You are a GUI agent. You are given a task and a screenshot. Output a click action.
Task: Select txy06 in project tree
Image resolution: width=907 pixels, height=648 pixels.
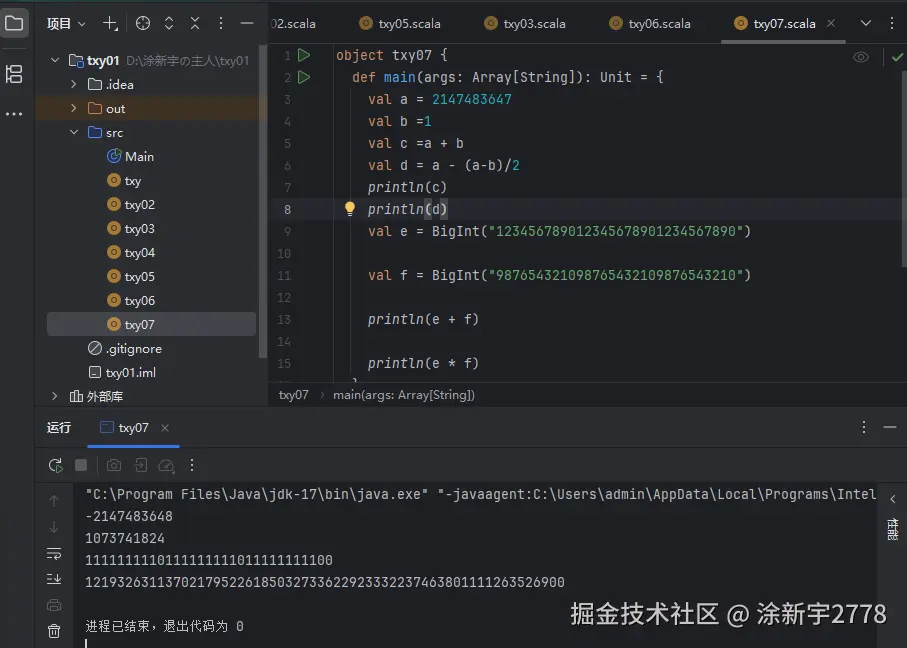pos(131,301)
